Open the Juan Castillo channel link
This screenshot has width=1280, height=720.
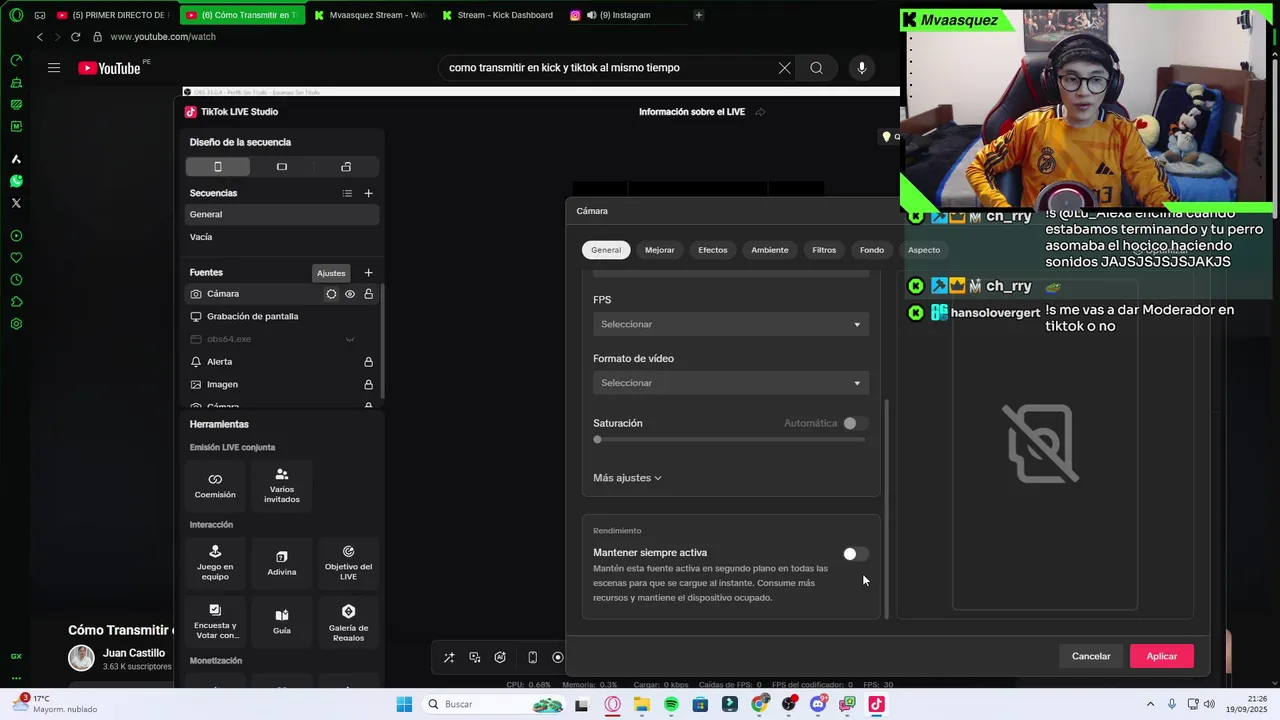(x=134, y=653)
